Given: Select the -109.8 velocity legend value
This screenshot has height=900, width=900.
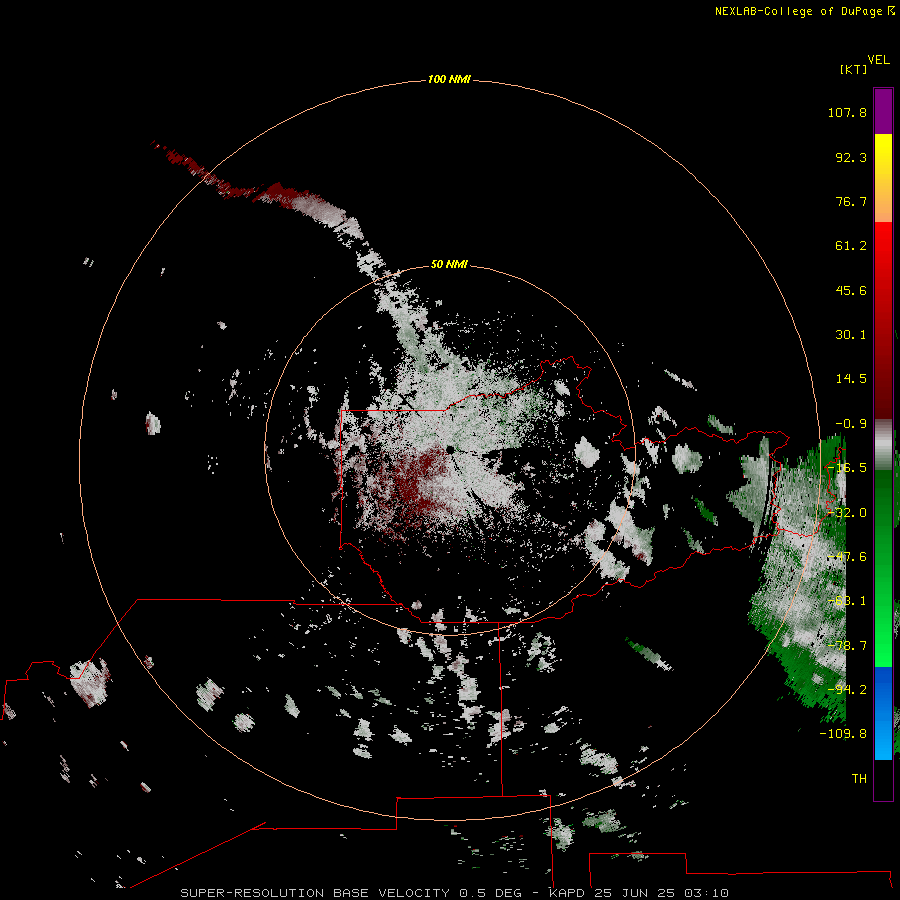Looking at the screenshot, I should 843,734.
